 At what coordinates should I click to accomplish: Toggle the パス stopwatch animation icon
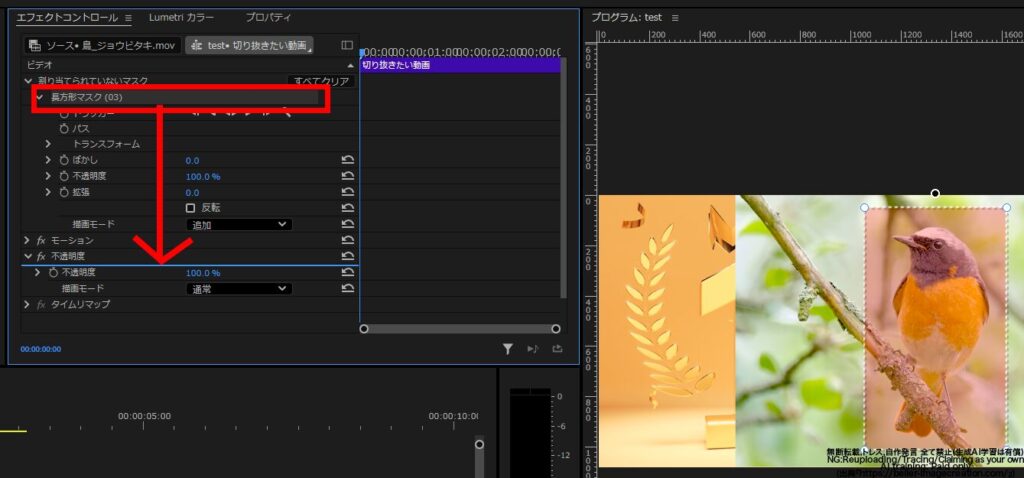(x=64, y=129)
